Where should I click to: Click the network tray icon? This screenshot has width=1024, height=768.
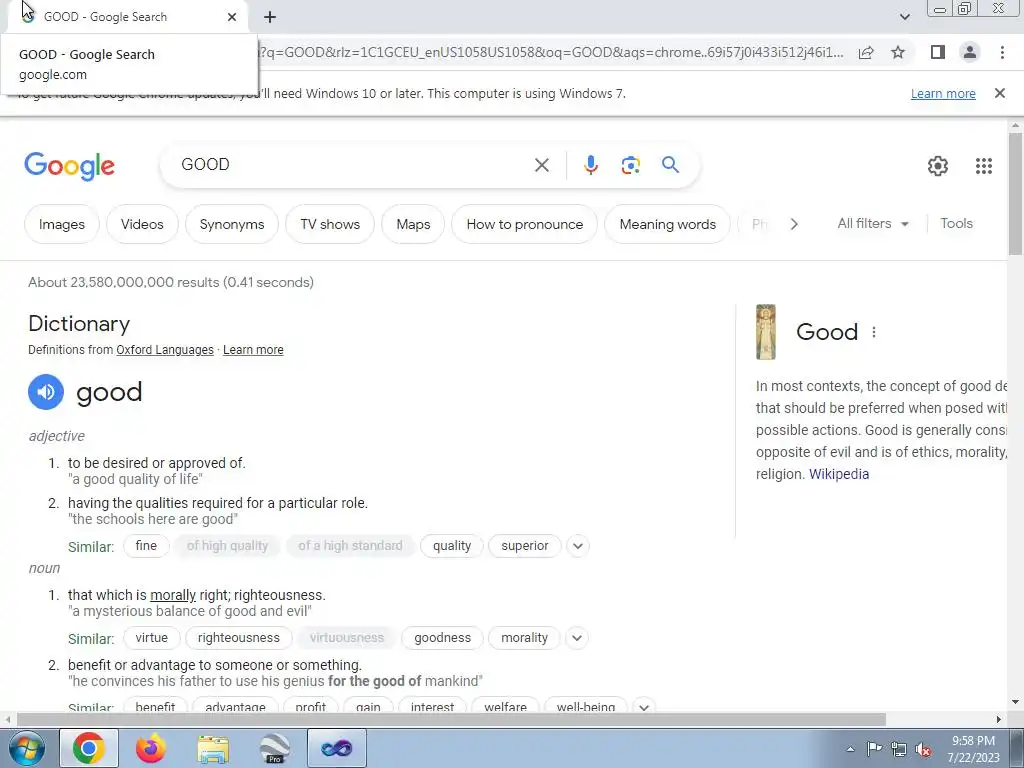tap(899, 749)
